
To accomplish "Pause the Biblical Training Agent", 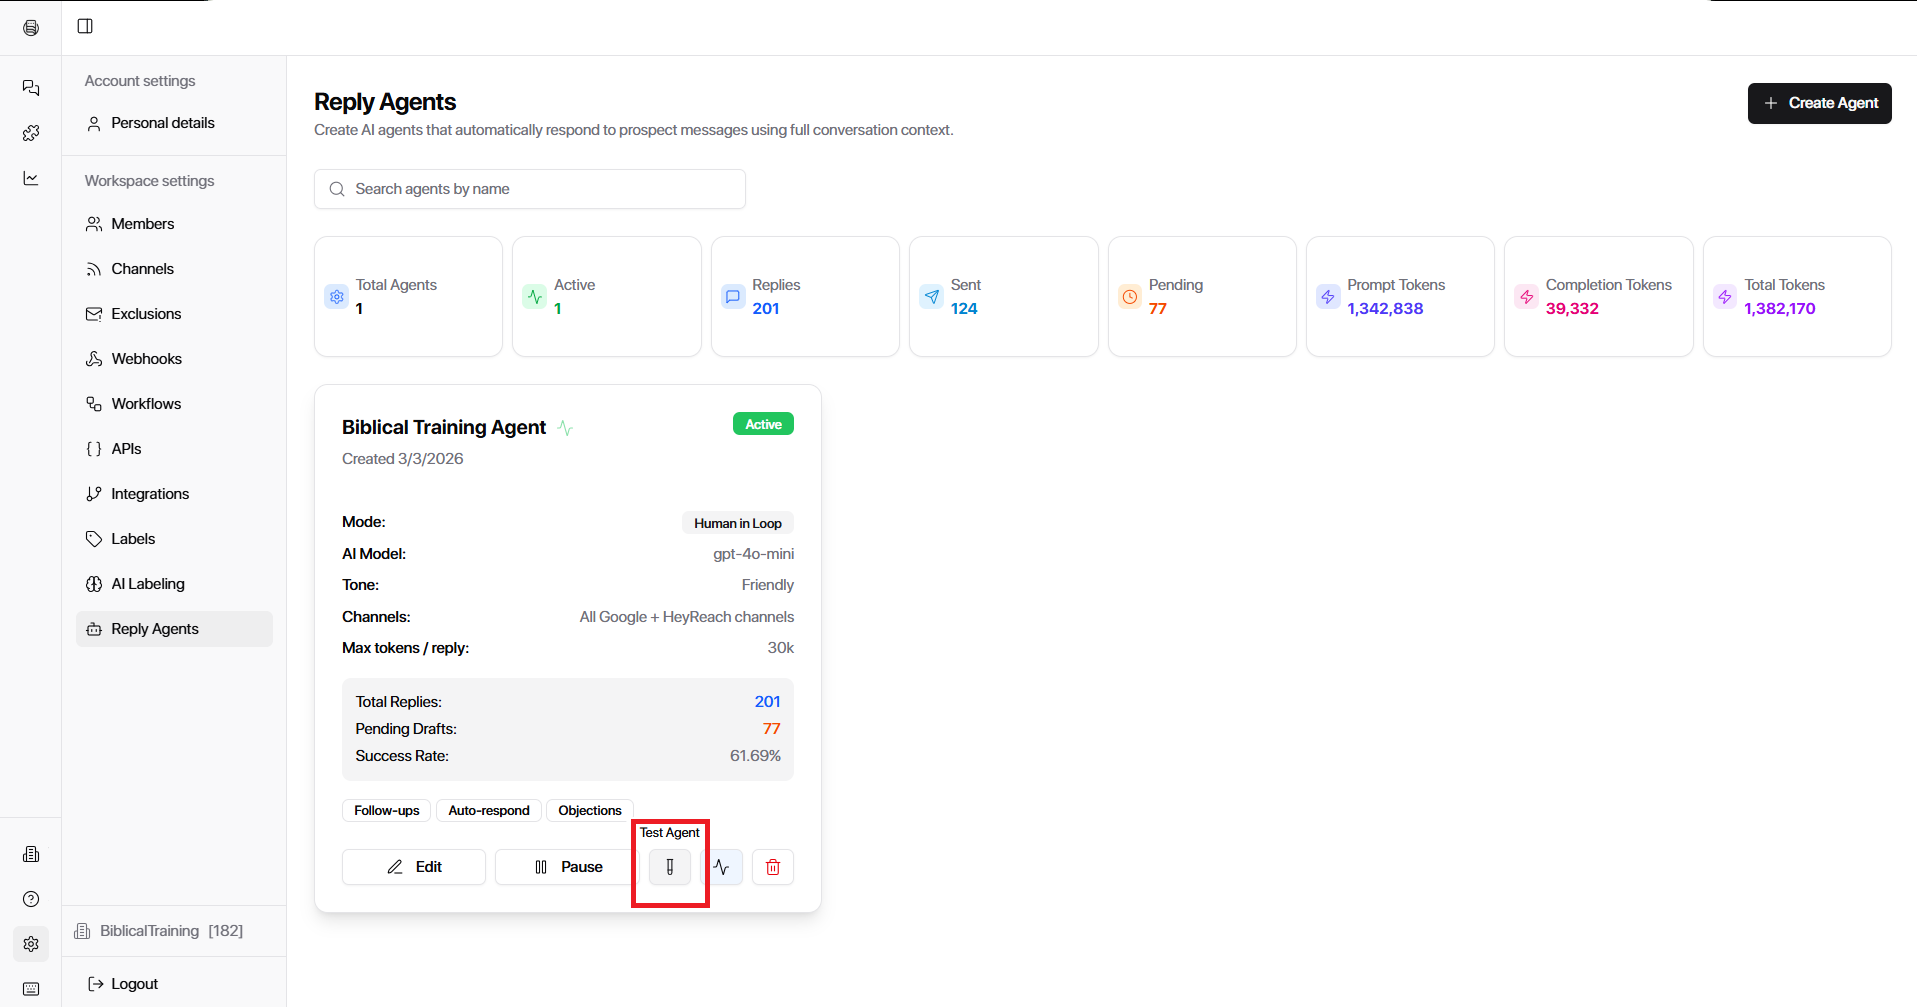I will 567,867.
